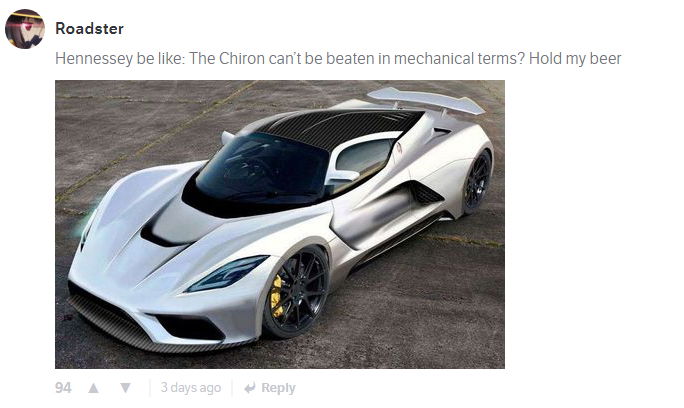Click the car's dark windshield
Image resolution: width=684 pixels, height=408 pixels.
(261, 170)
